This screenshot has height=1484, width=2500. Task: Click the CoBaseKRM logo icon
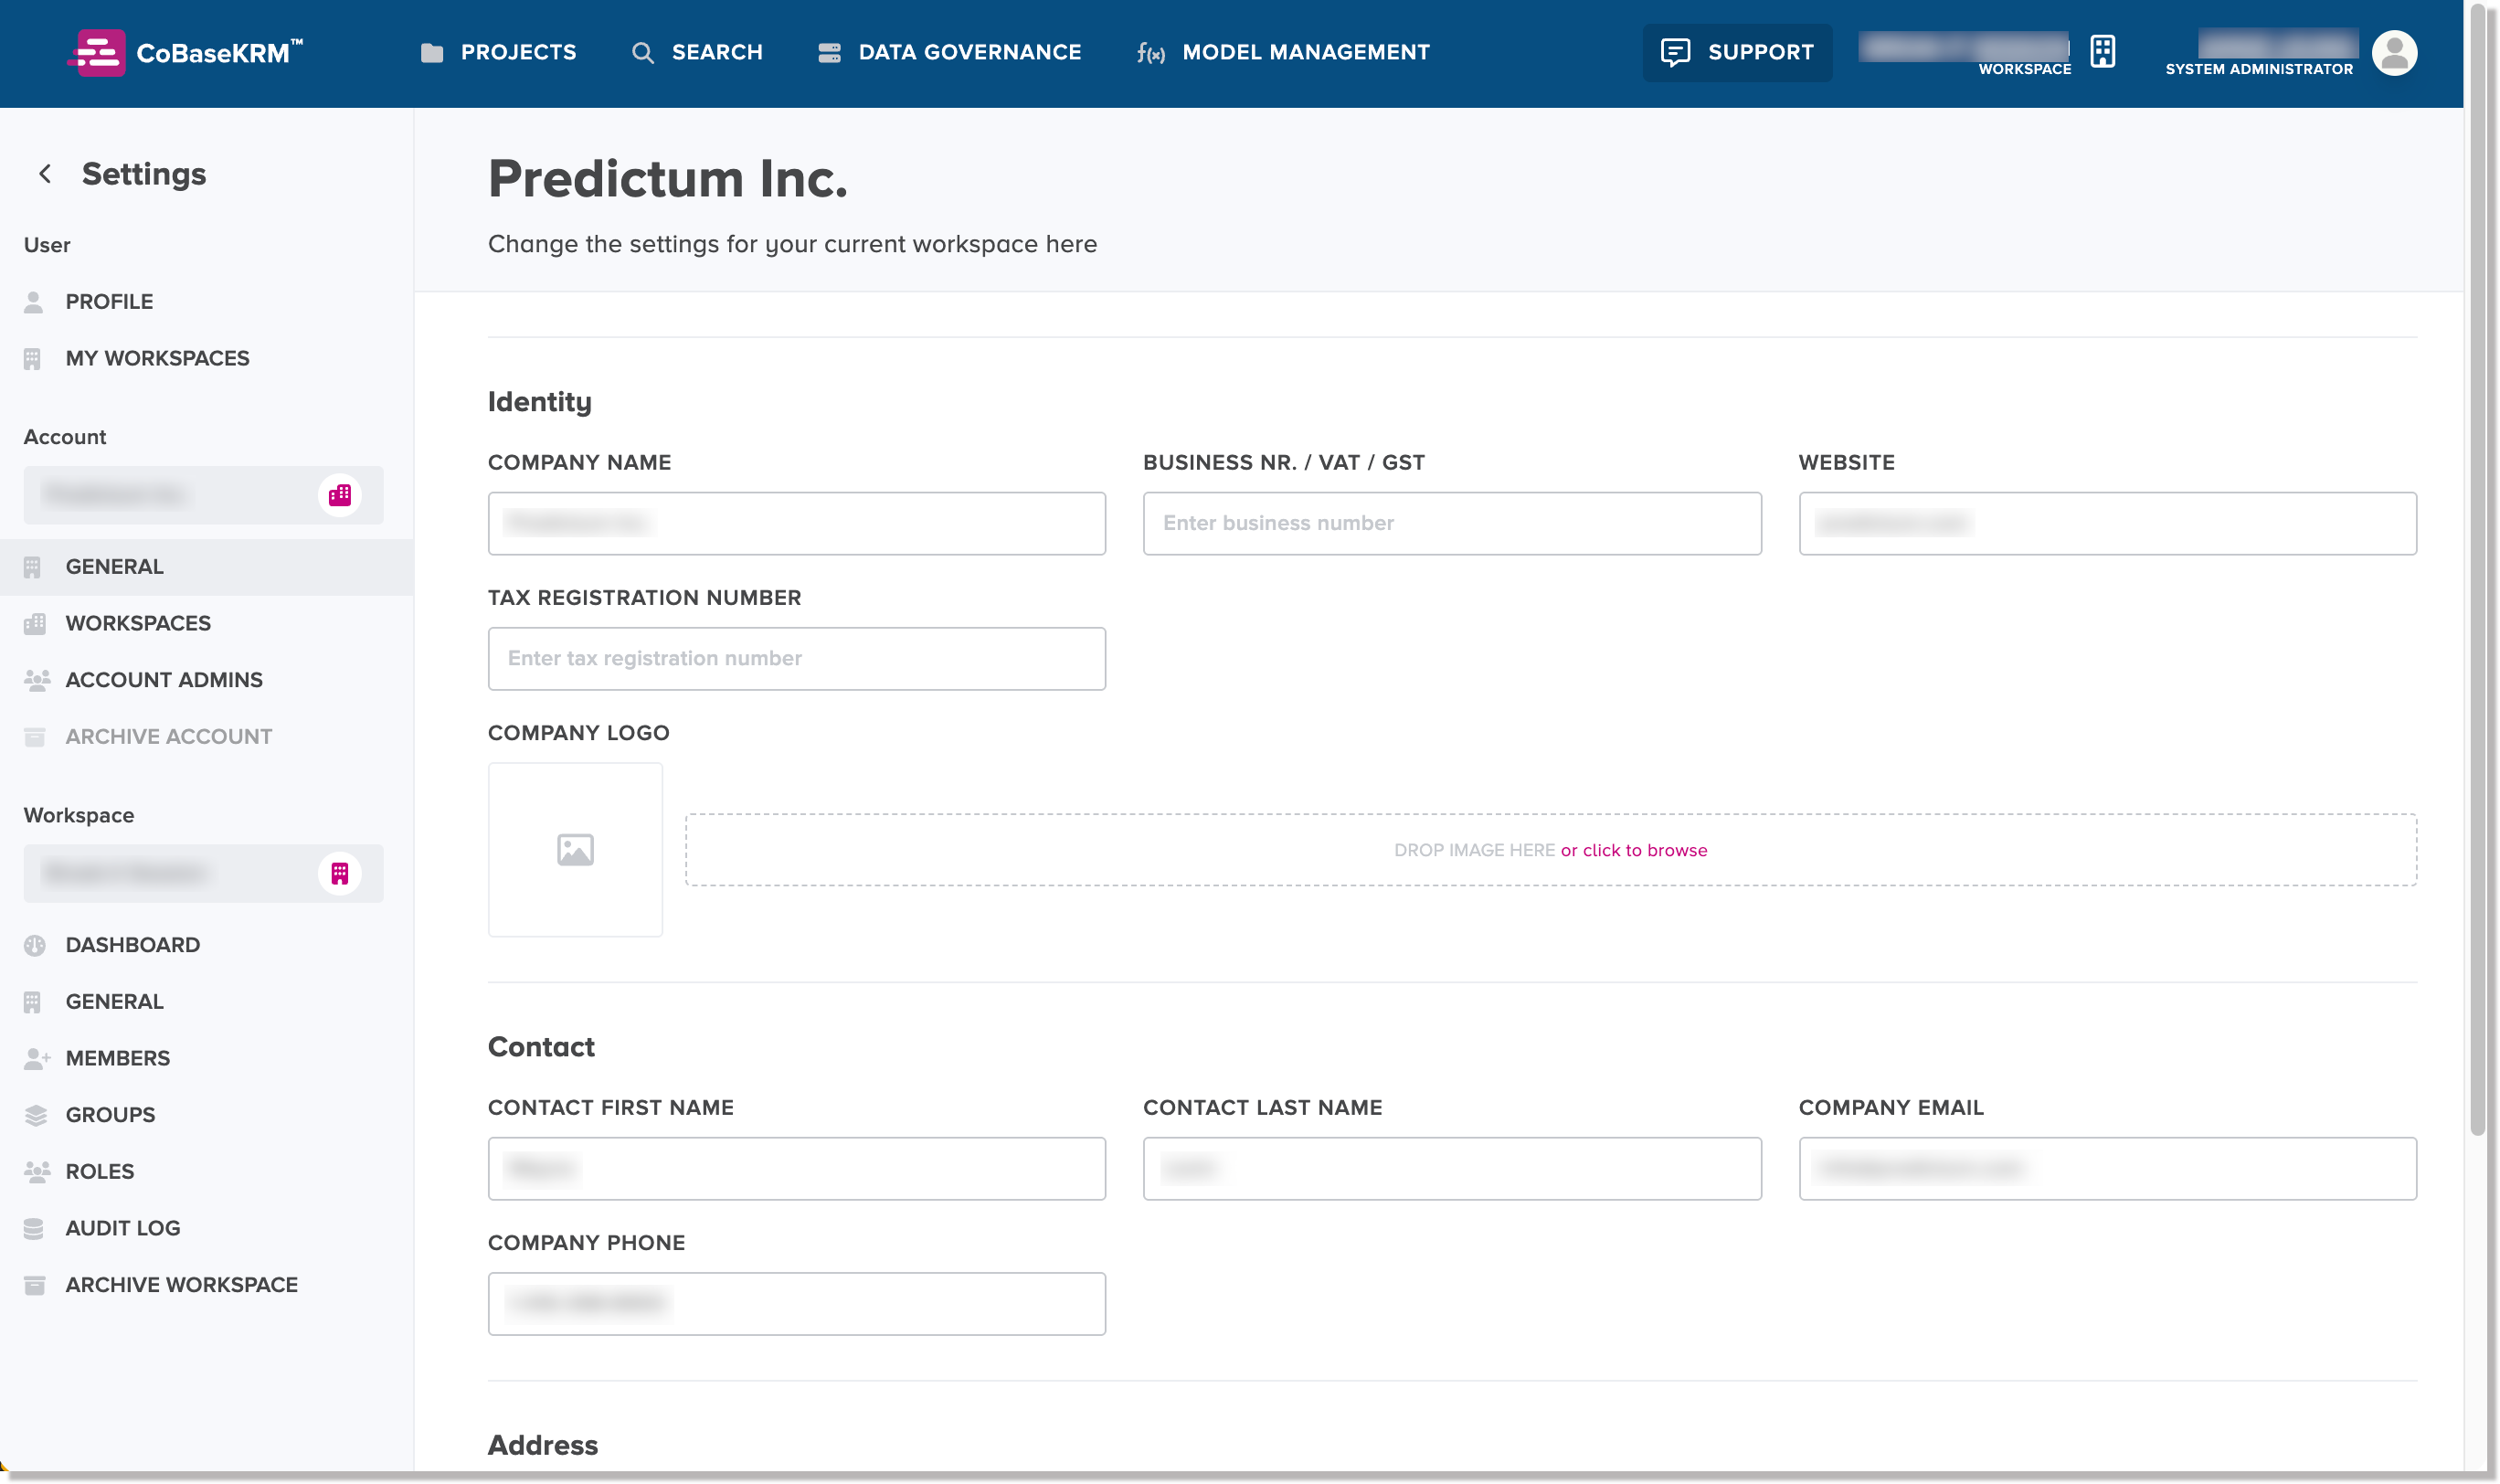tap(97, 53)
